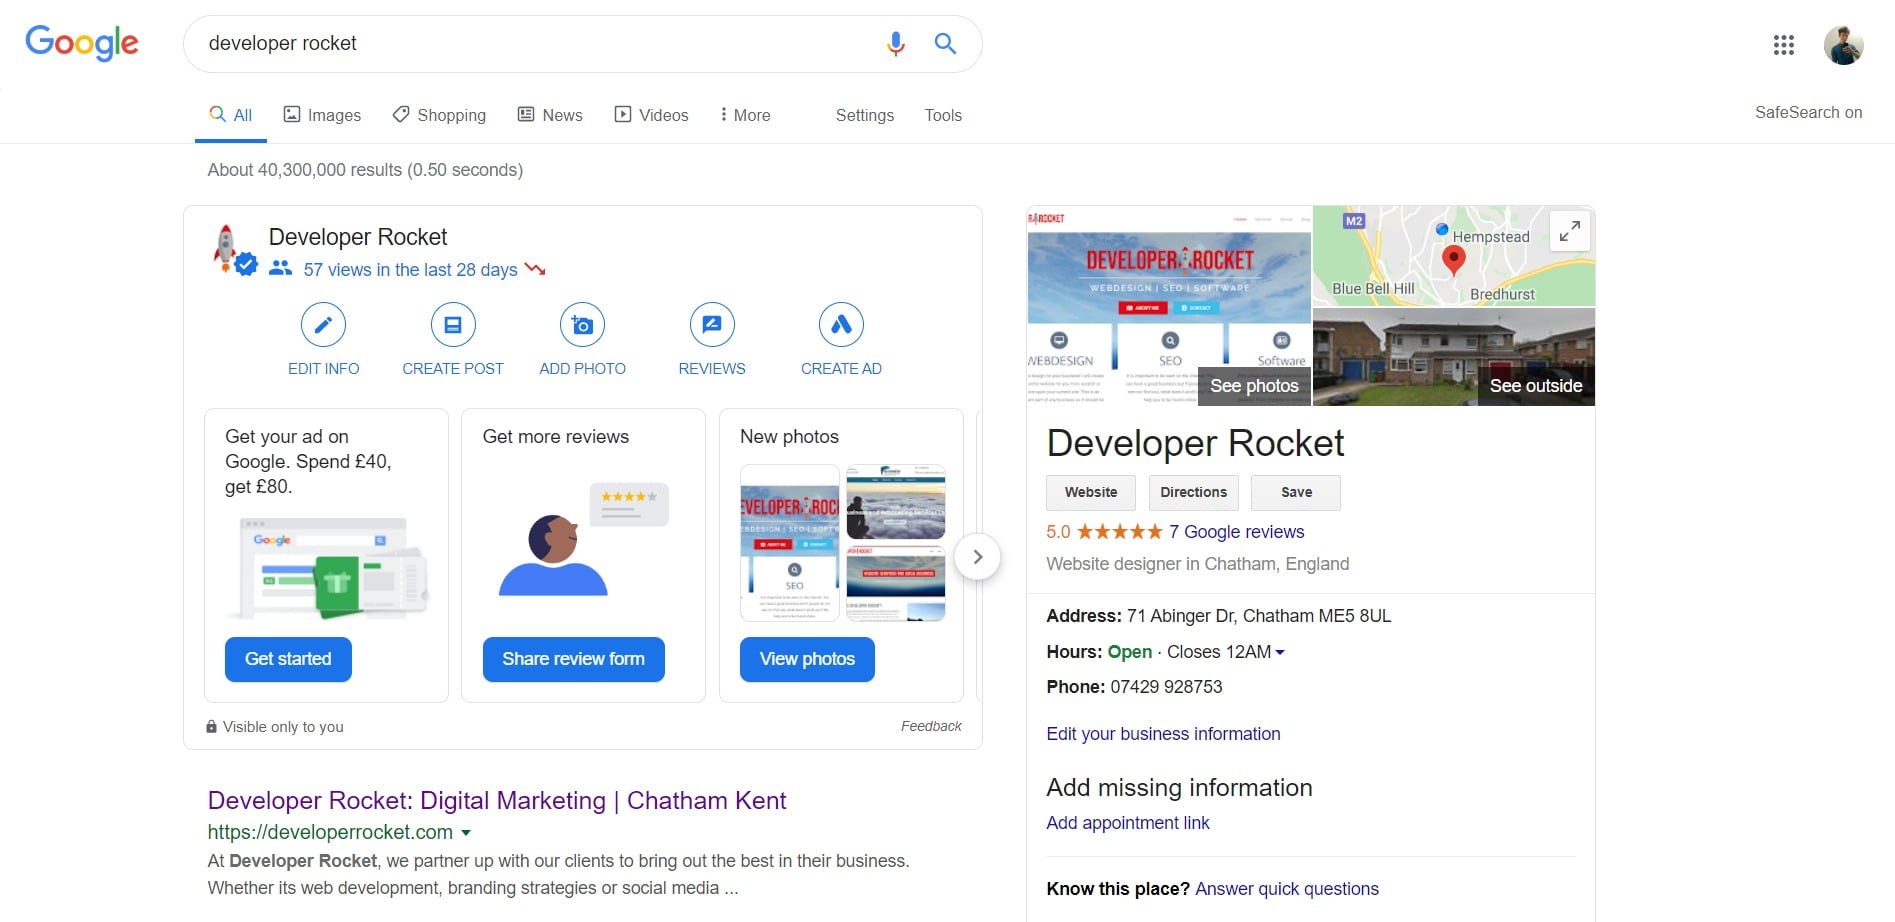This screenshot has height=922, width=1895.
Task: Expand the map with the fullscreen icon
Action: click(1570, 231)
